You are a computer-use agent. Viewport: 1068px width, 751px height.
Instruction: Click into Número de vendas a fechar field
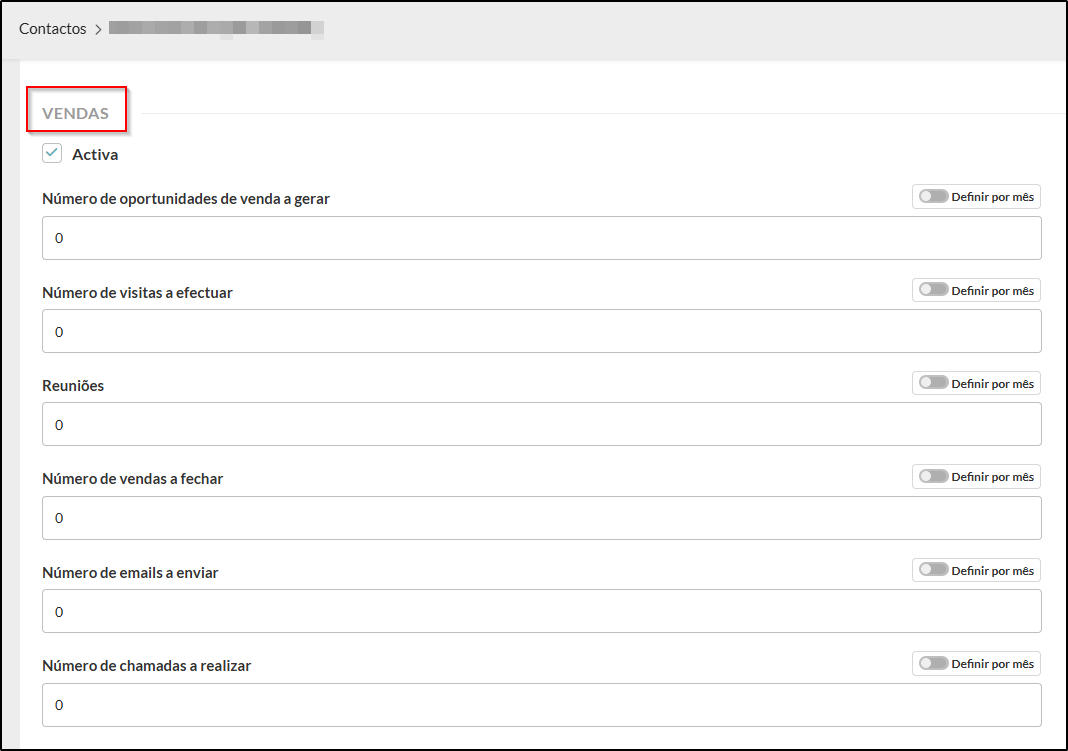(x=541, y=518)
